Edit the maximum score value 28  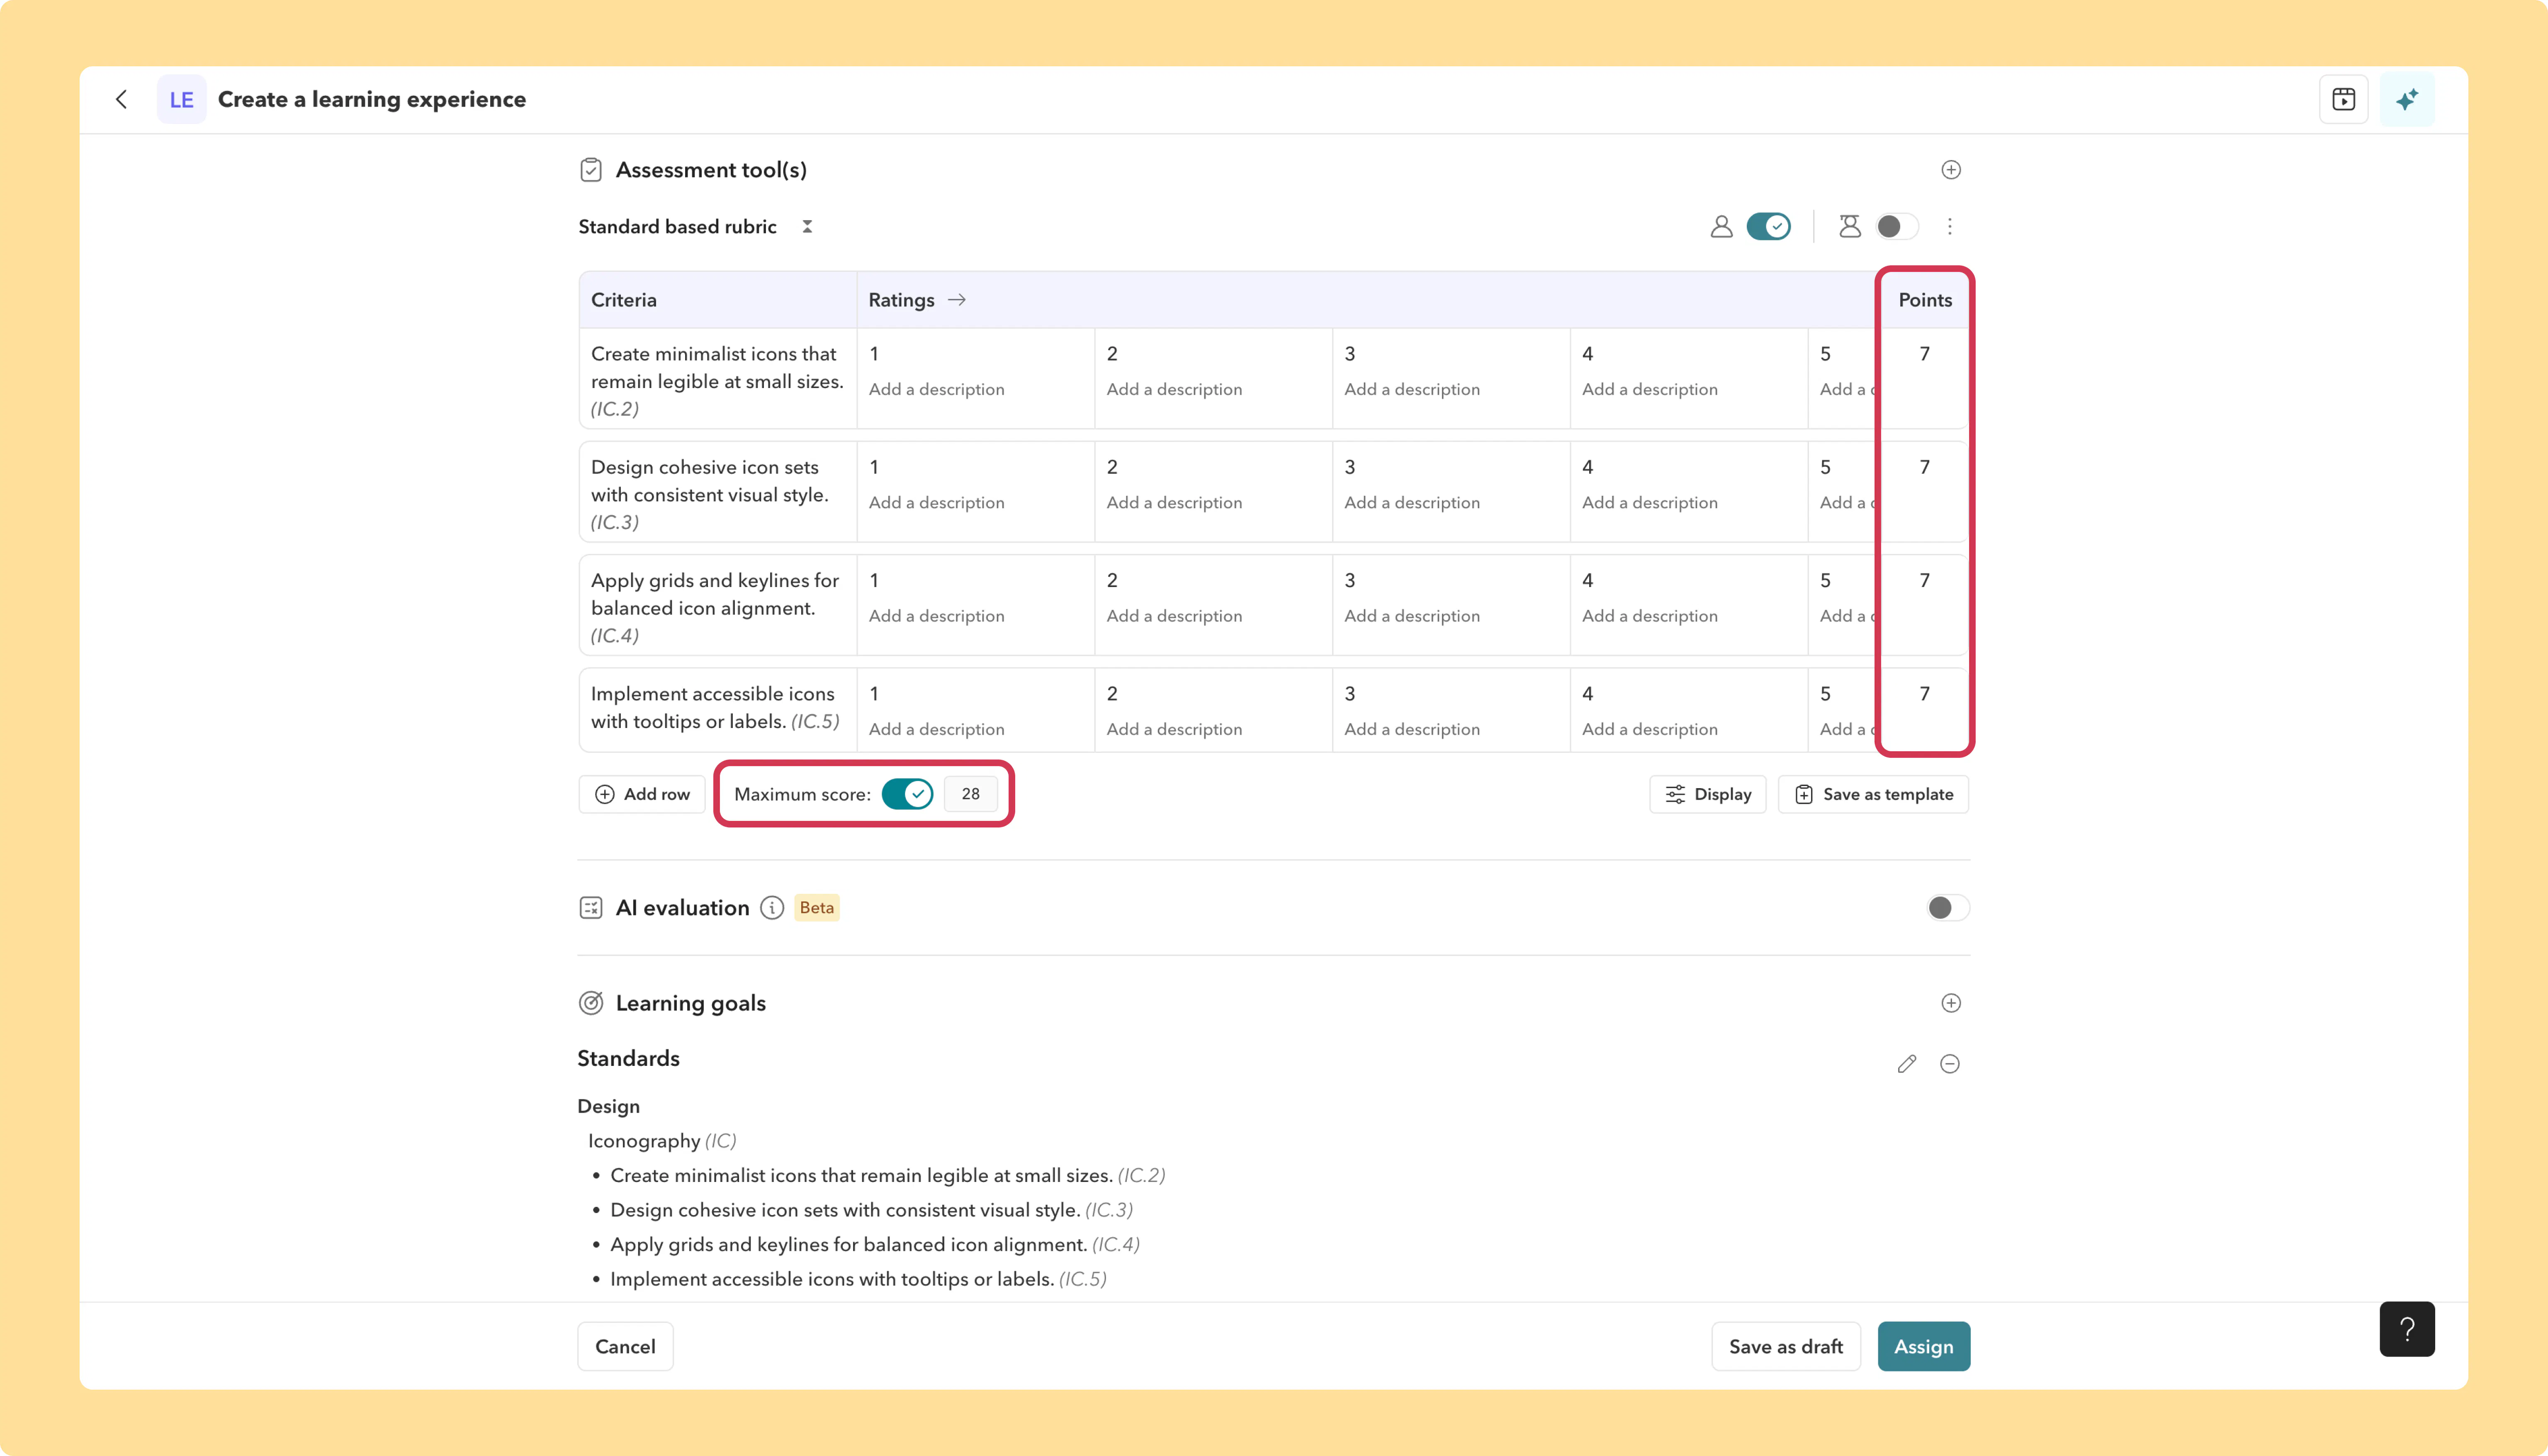coord(970,794)
